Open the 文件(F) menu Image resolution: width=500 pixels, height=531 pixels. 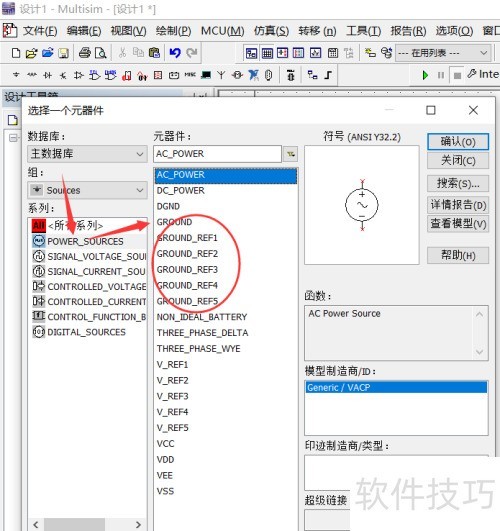pyautogui.click(x=40, y=31)
